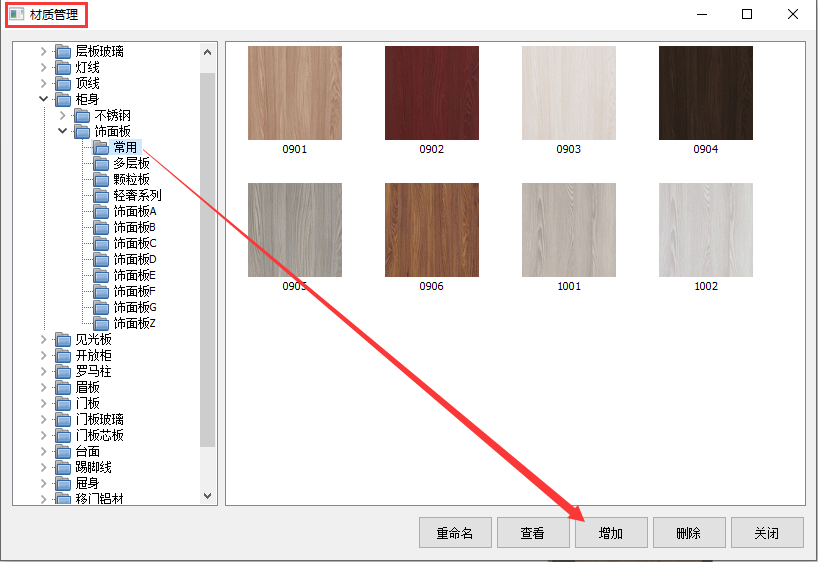Image resolution: width=818 pixels, height=562 pixels.
Task: Expand the 不锈钢 subfolder node
Action: pyautogui.click(x=63, y=115)
